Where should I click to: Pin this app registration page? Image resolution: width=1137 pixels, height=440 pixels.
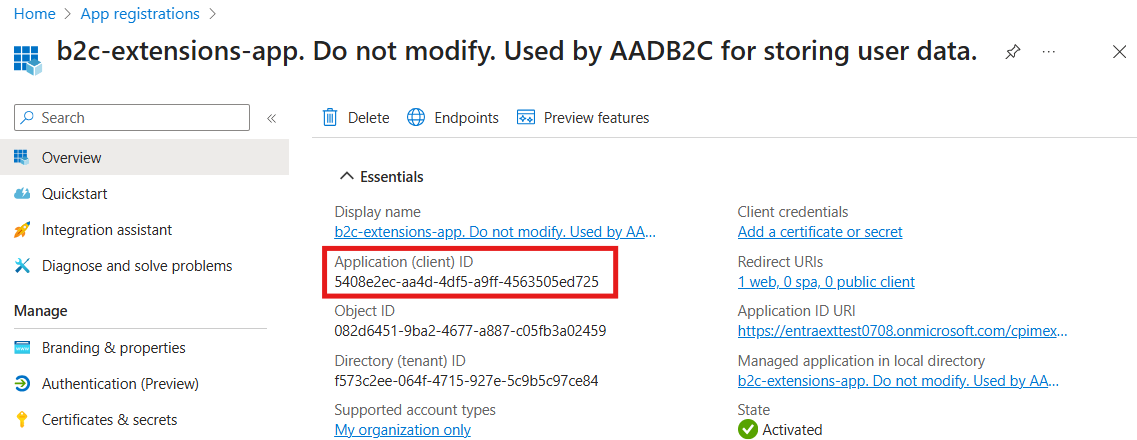tap(1013, 52)
